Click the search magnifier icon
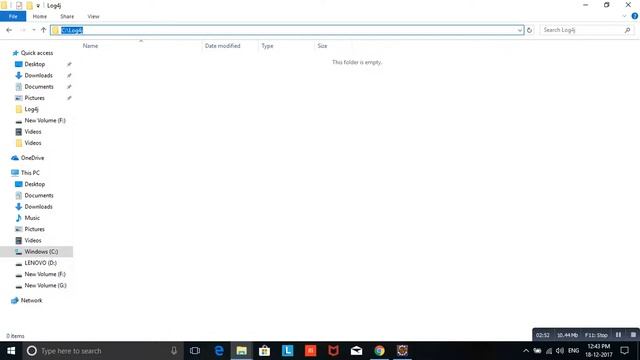The image size is (640, 360). 627,30
